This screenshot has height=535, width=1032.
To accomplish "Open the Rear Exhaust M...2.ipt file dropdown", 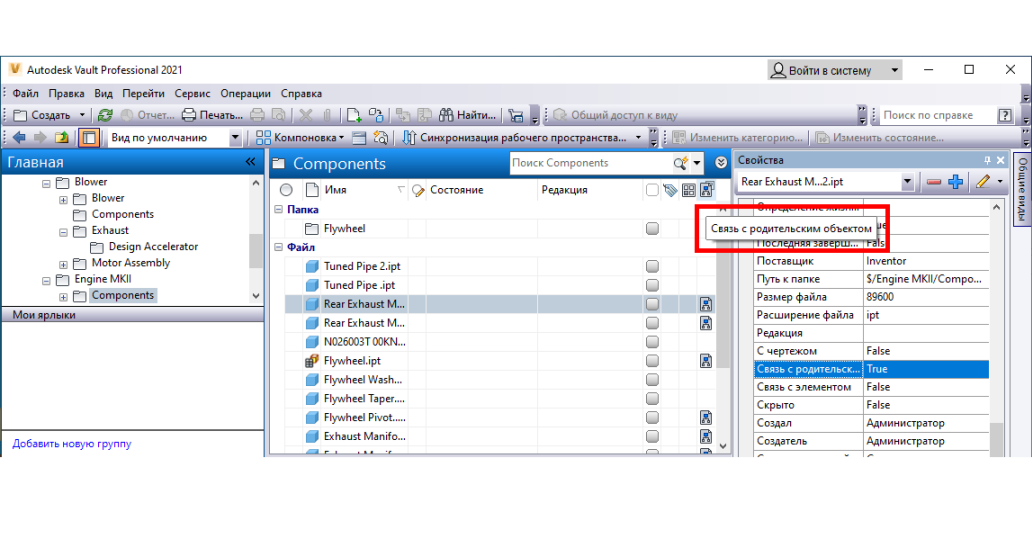I will (907, 182).
